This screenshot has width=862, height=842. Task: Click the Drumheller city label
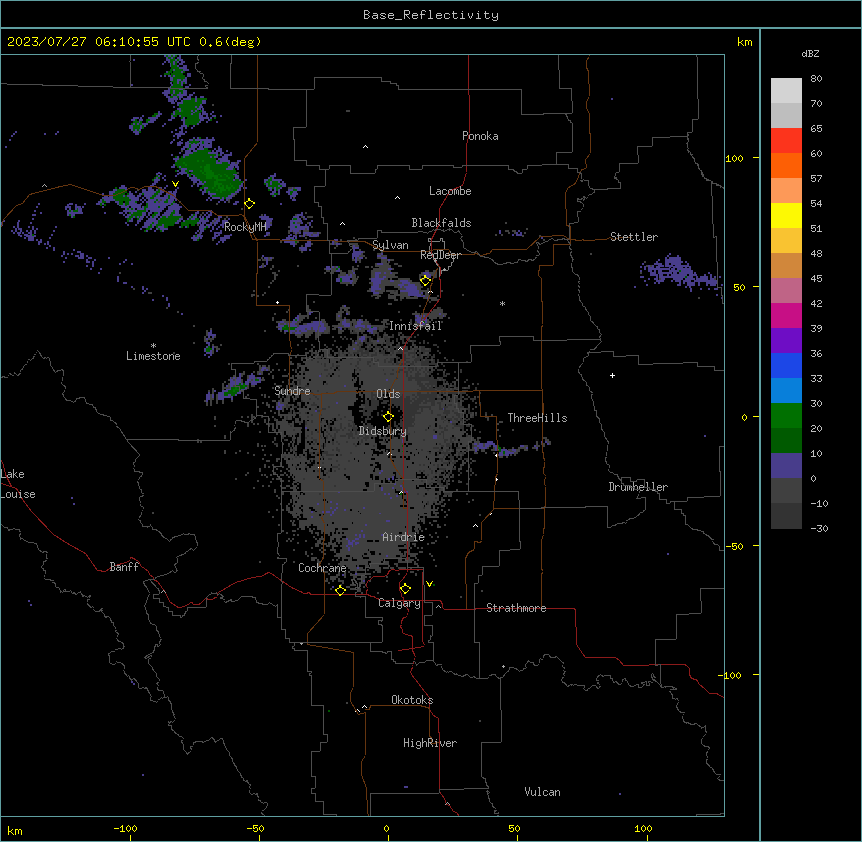638,487
